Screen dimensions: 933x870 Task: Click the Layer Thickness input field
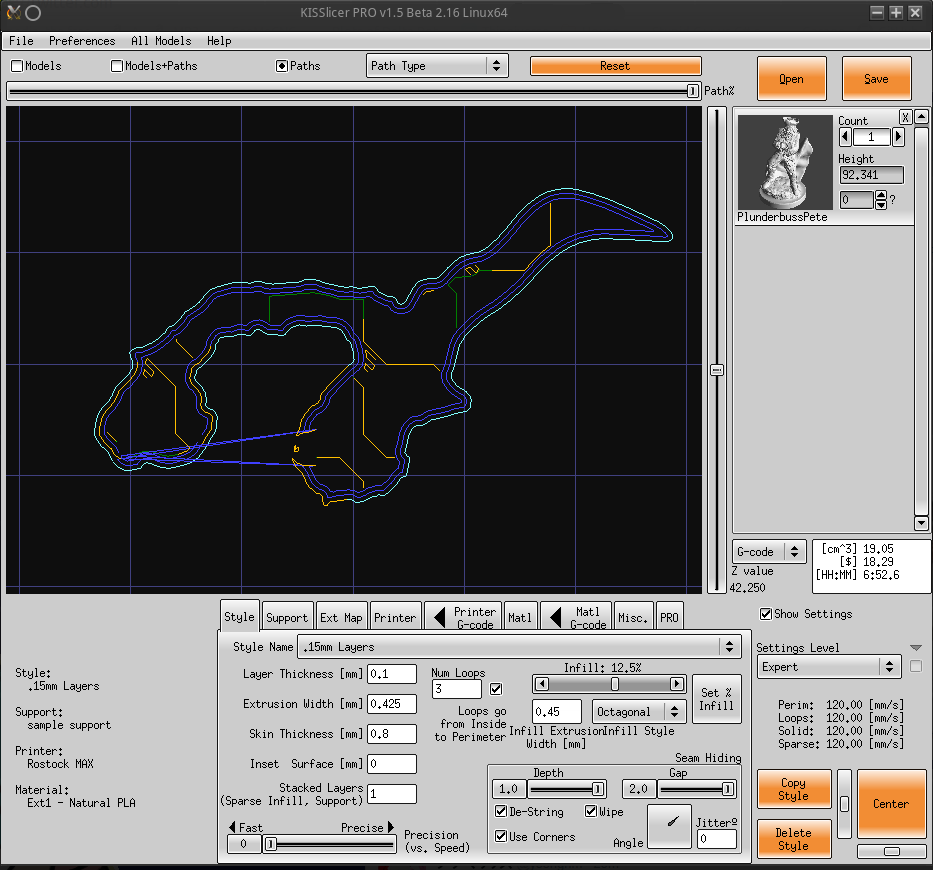pyautogui.click(x=392, y=674)
